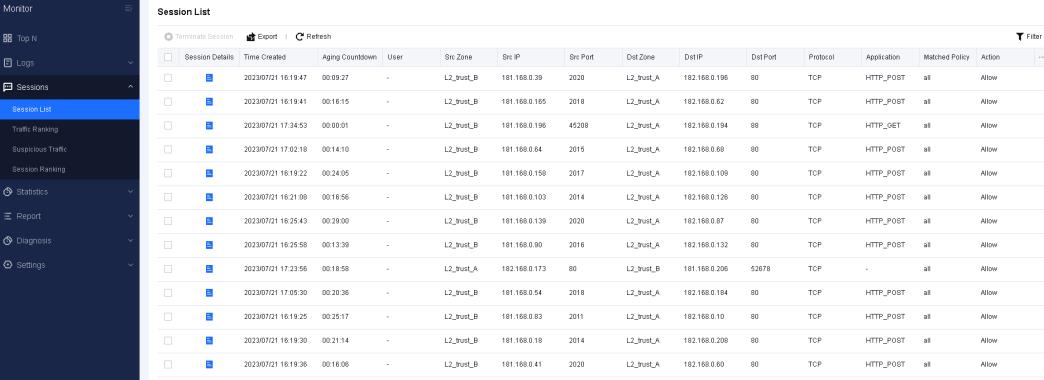The image size is (1044, 380).
Task: Click the Top N grid icon
Action: point(8,39)
